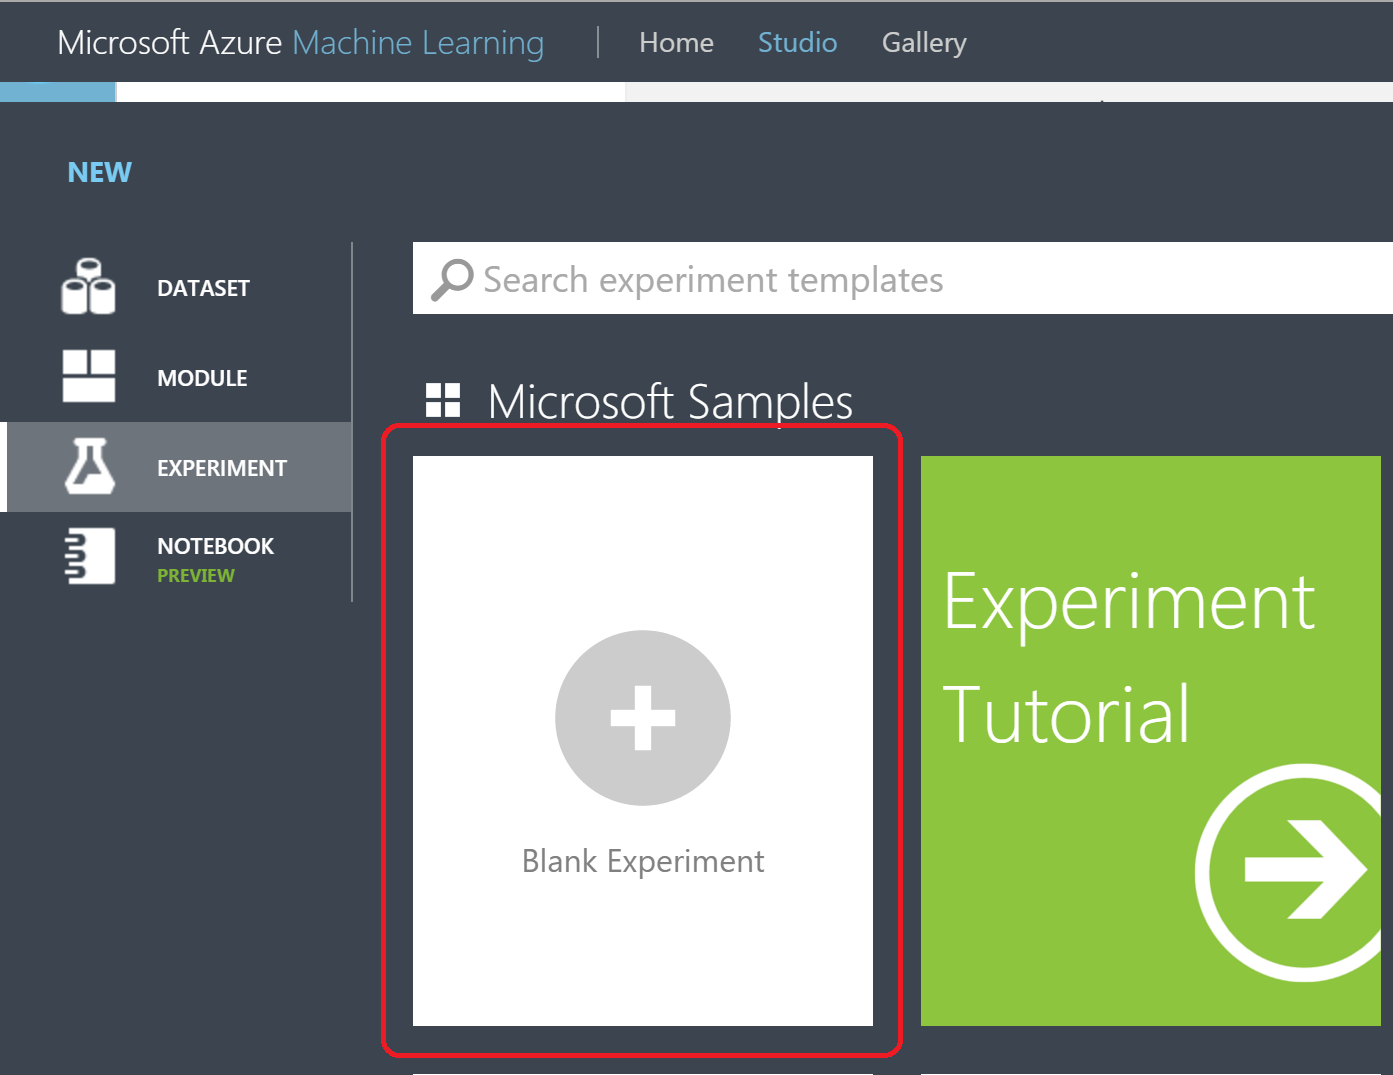The image size is (1393, 1075).
Task: Click the Microsoft Samples grid icon
Action: tap(443, 400)
